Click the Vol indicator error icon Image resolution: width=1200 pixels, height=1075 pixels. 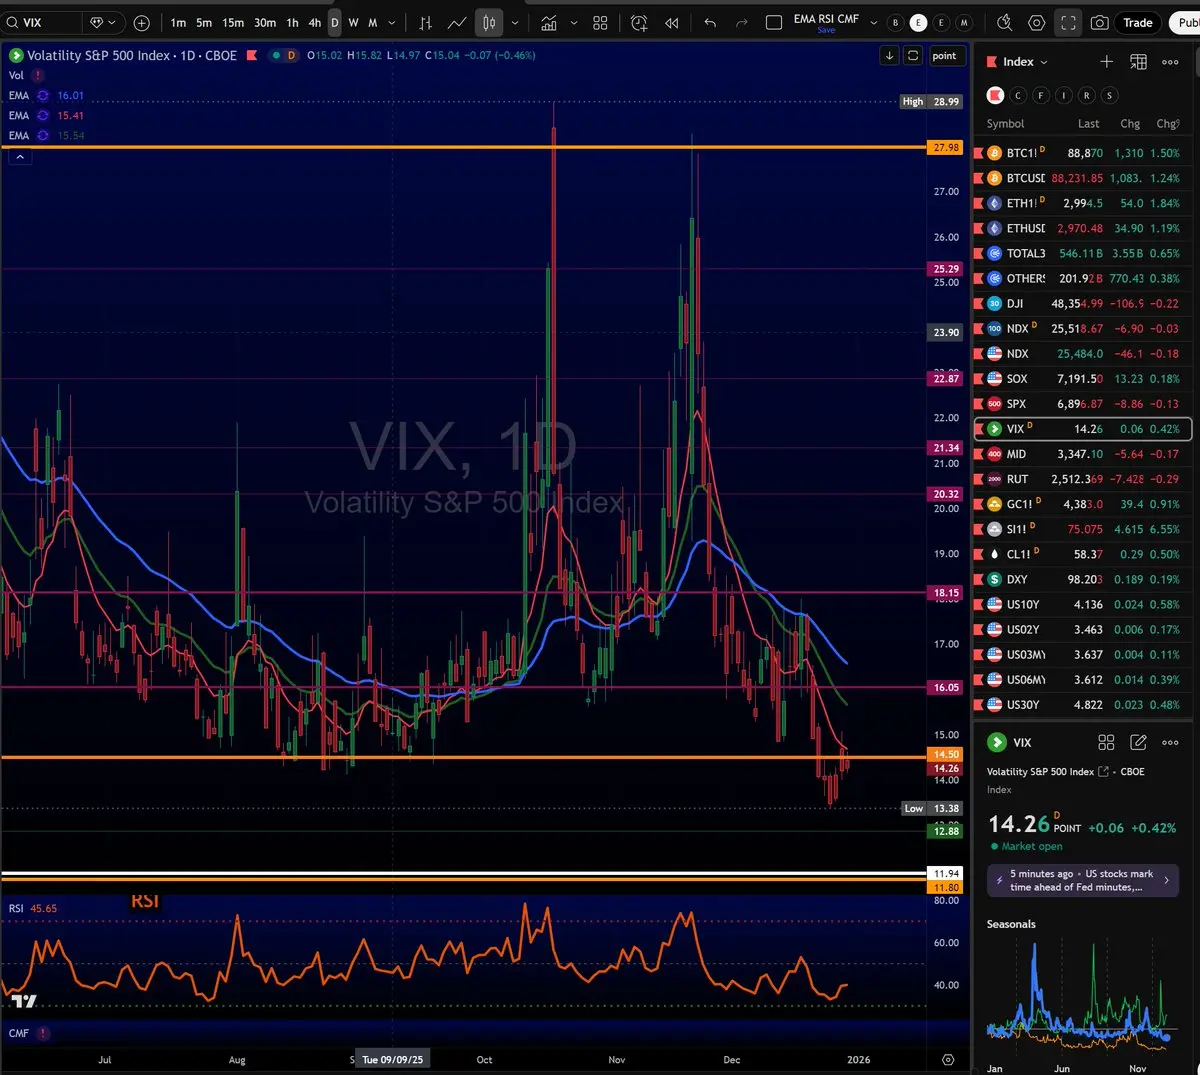[x=38, y=75]
